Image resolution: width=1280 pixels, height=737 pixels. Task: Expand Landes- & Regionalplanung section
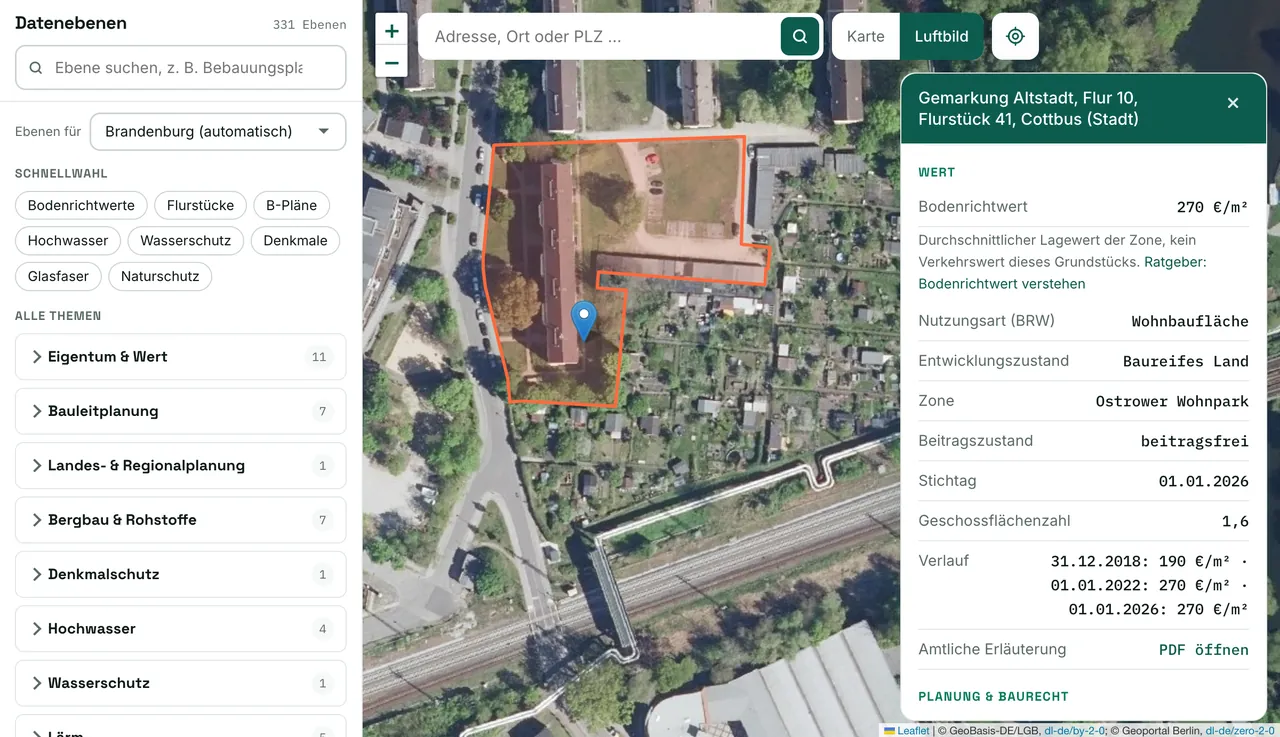pos(180,465)
